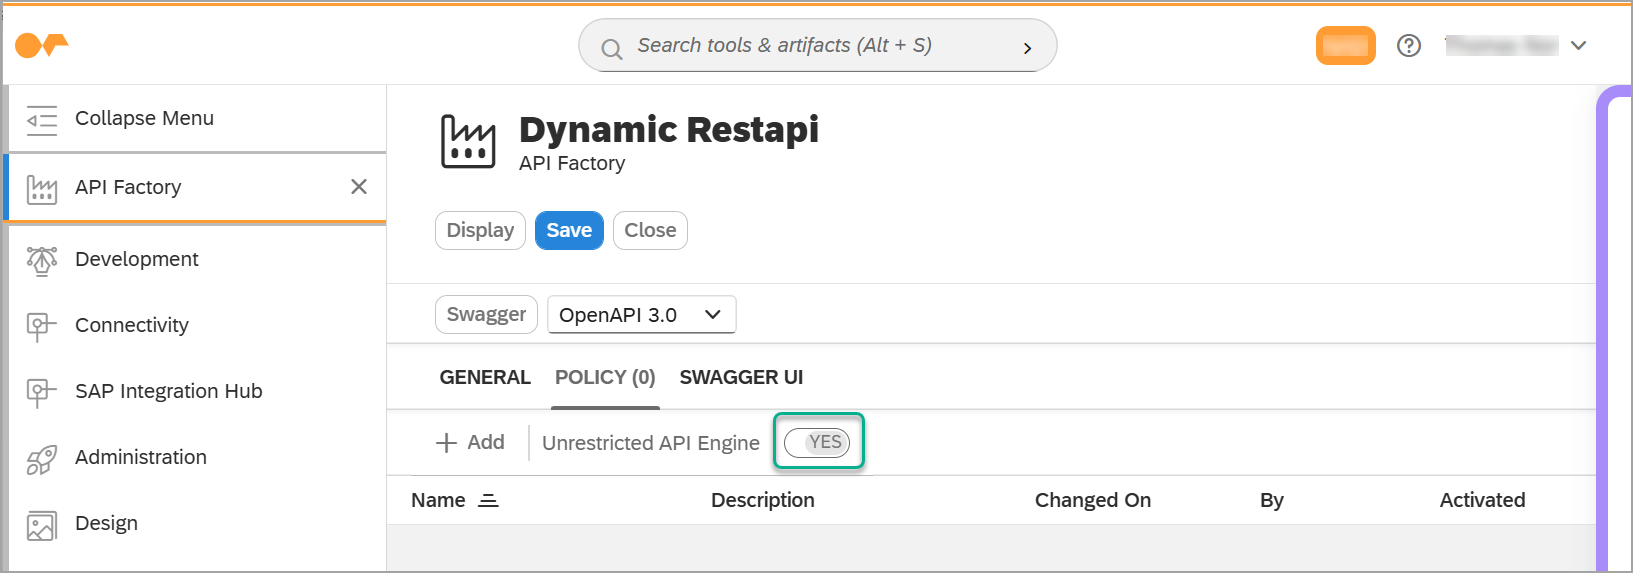Click the search submit arrow icon
This screenshot has width=1633, height=573.
click(x=1027, y=48)
